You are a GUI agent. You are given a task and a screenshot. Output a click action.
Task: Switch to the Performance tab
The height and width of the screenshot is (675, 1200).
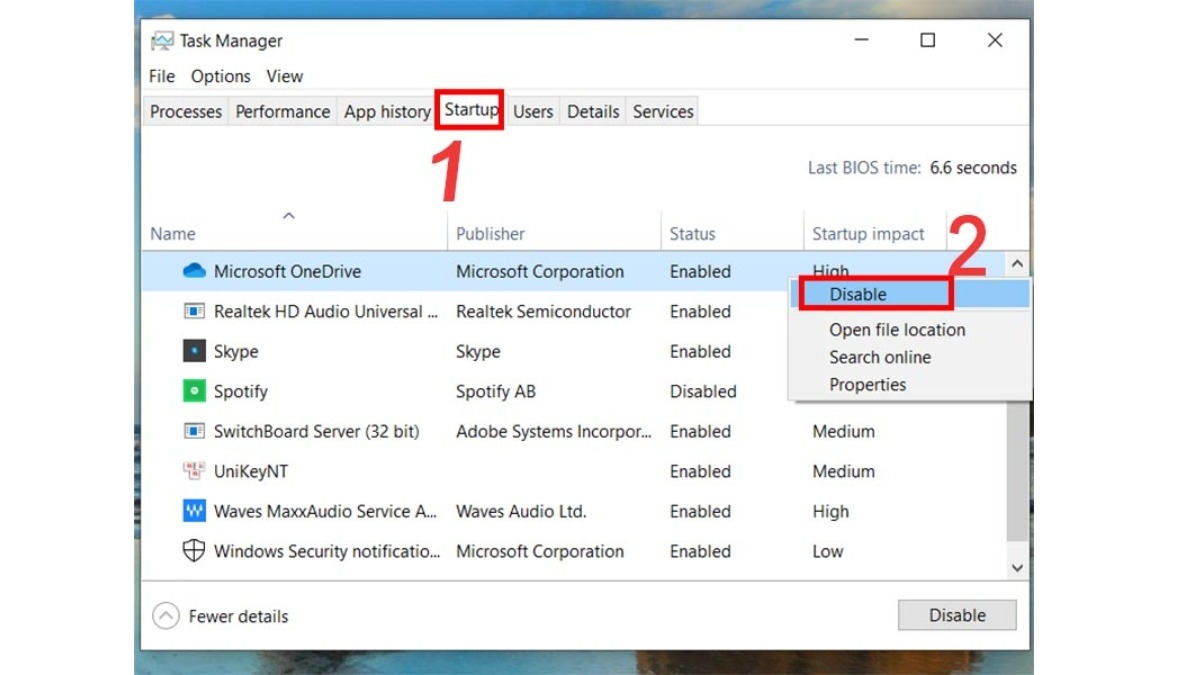coord(283,112)
